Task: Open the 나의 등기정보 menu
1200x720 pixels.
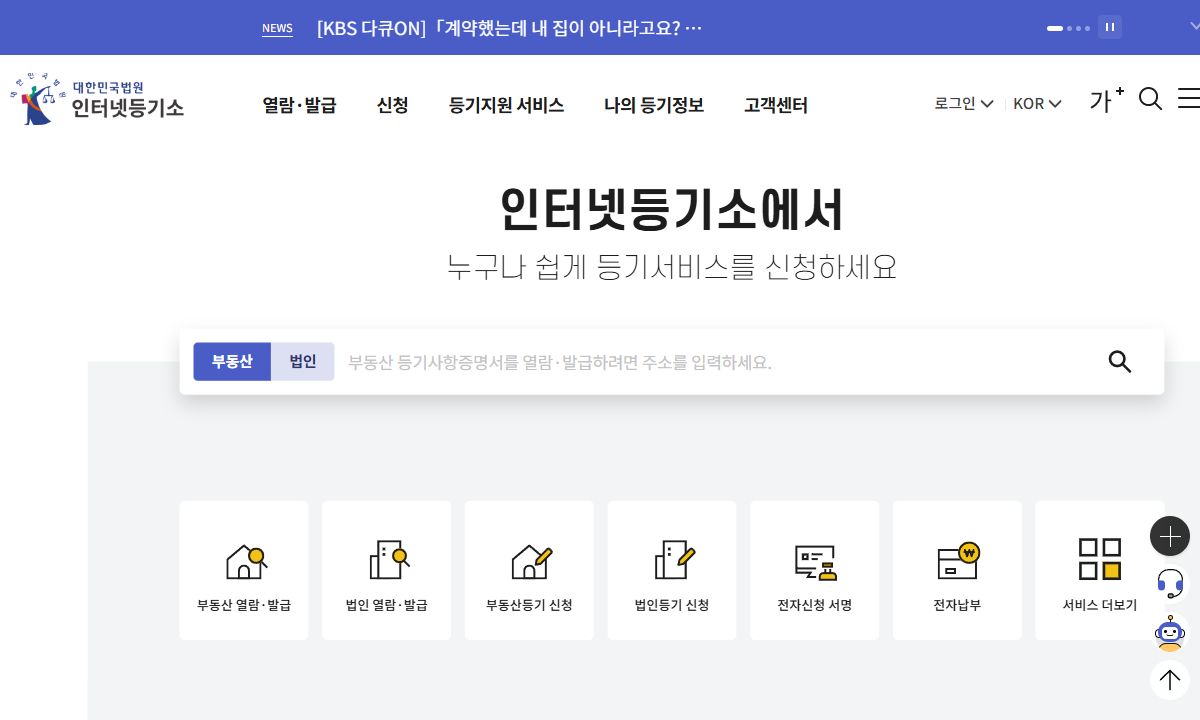Action: [654, 105]
